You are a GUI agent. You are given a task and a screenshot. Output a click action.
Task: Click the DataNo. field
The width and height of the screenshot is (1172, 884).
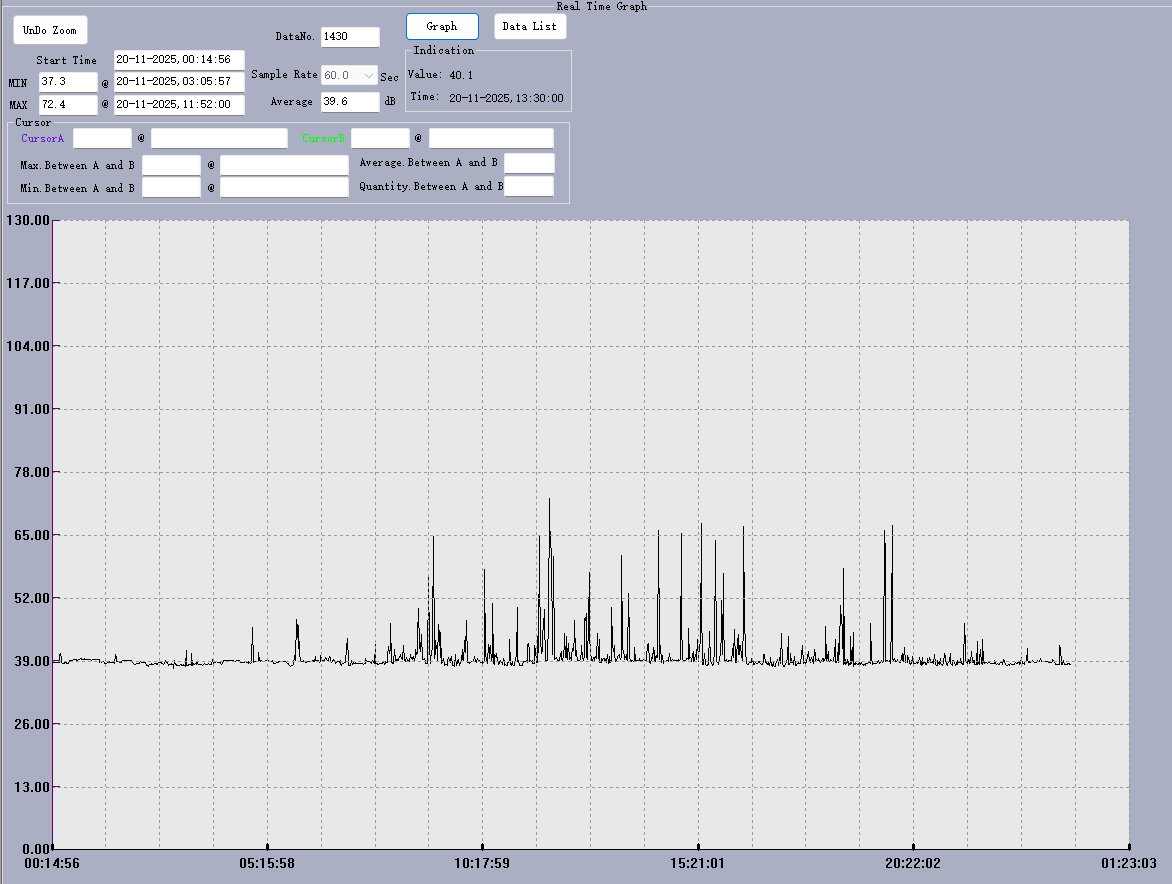coord(350,37)
